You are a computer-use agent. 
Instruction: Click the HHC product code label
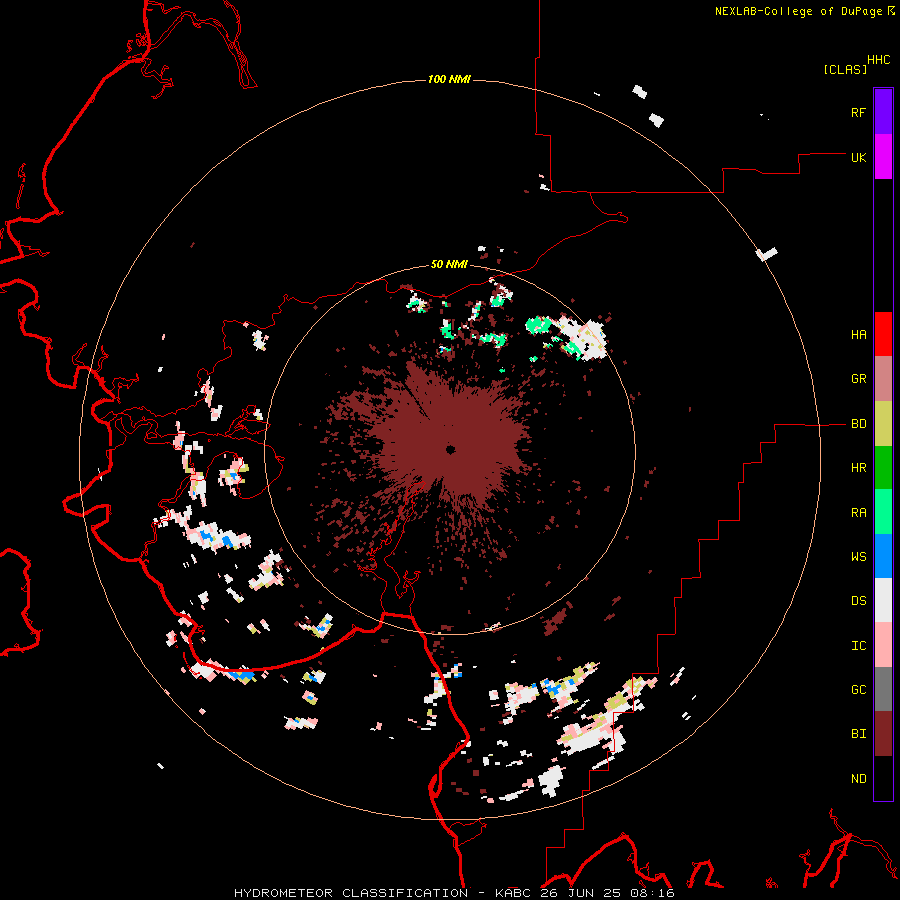(x=878, y=60)
